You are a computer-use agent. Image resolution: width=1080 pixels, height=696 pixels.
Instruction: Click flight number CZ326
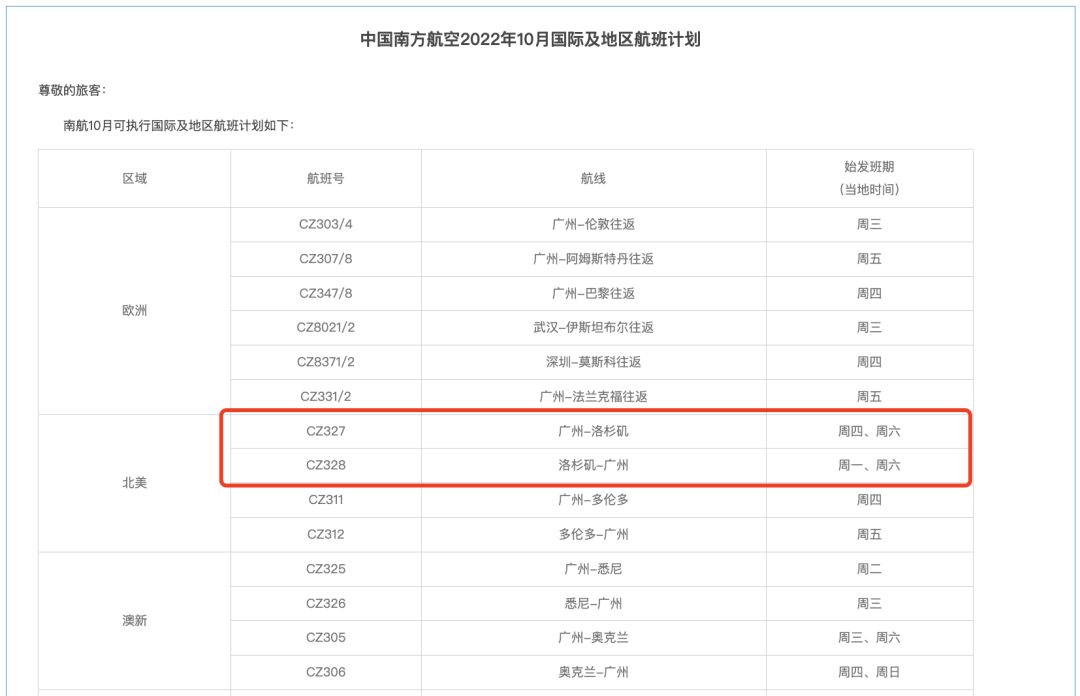pos(326,603)
